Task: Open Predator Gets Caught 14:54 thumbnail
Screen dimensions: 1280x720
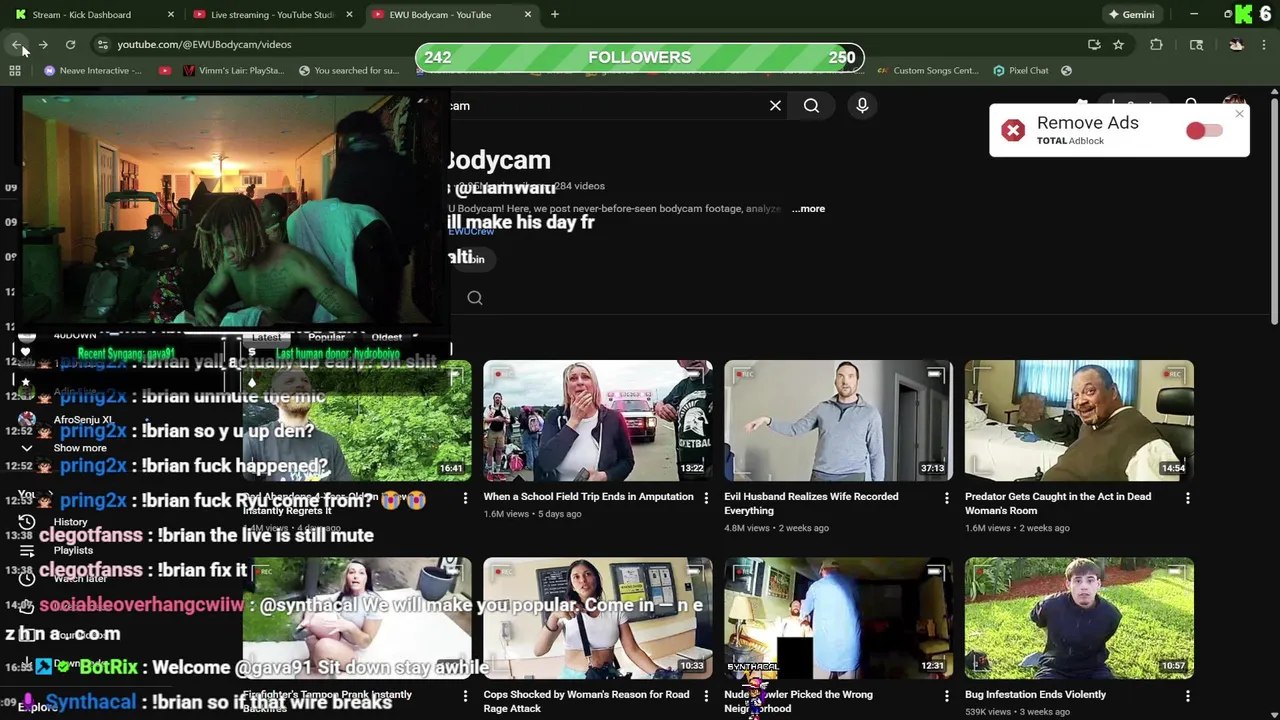Action: (1080, 420)
